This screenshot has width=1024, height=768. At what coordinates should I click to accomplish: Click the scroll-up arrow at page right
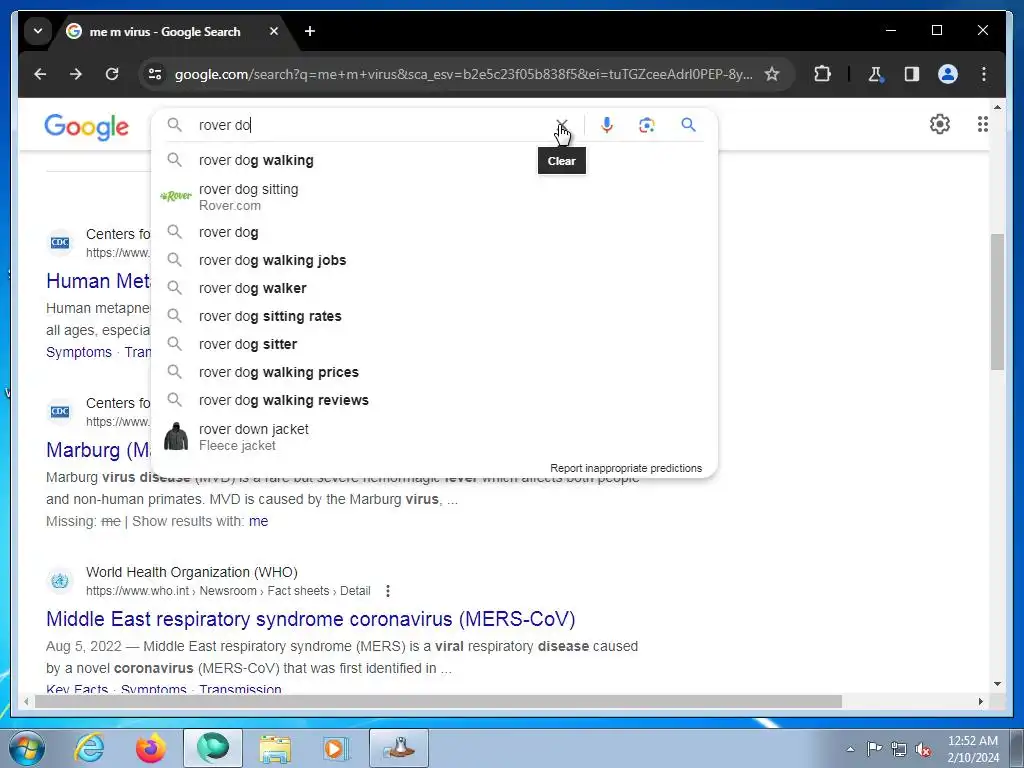[997, 106]
